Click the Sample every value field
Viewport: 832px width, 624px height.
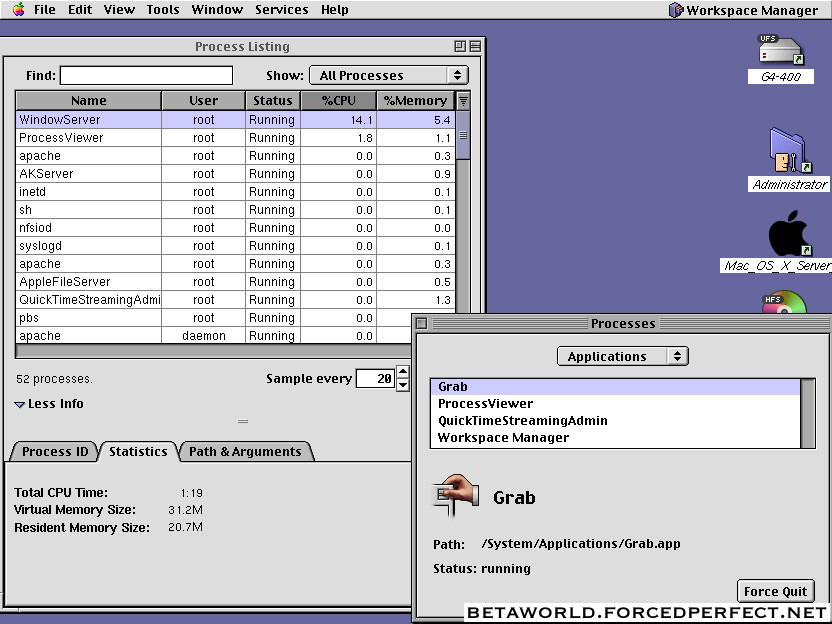375,378
